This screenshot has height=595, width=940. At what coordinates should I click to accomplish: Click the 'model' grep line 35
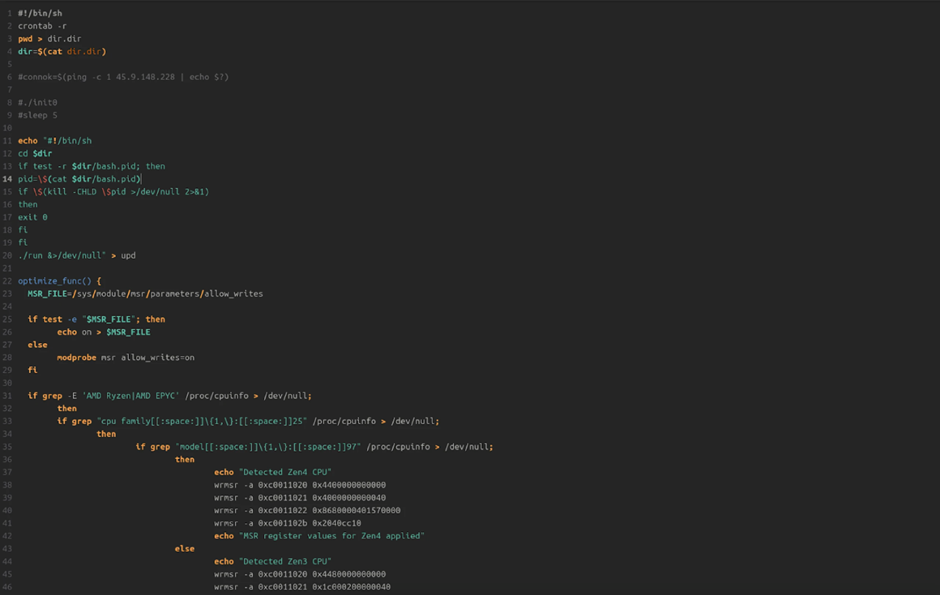[x=314, y=446]
